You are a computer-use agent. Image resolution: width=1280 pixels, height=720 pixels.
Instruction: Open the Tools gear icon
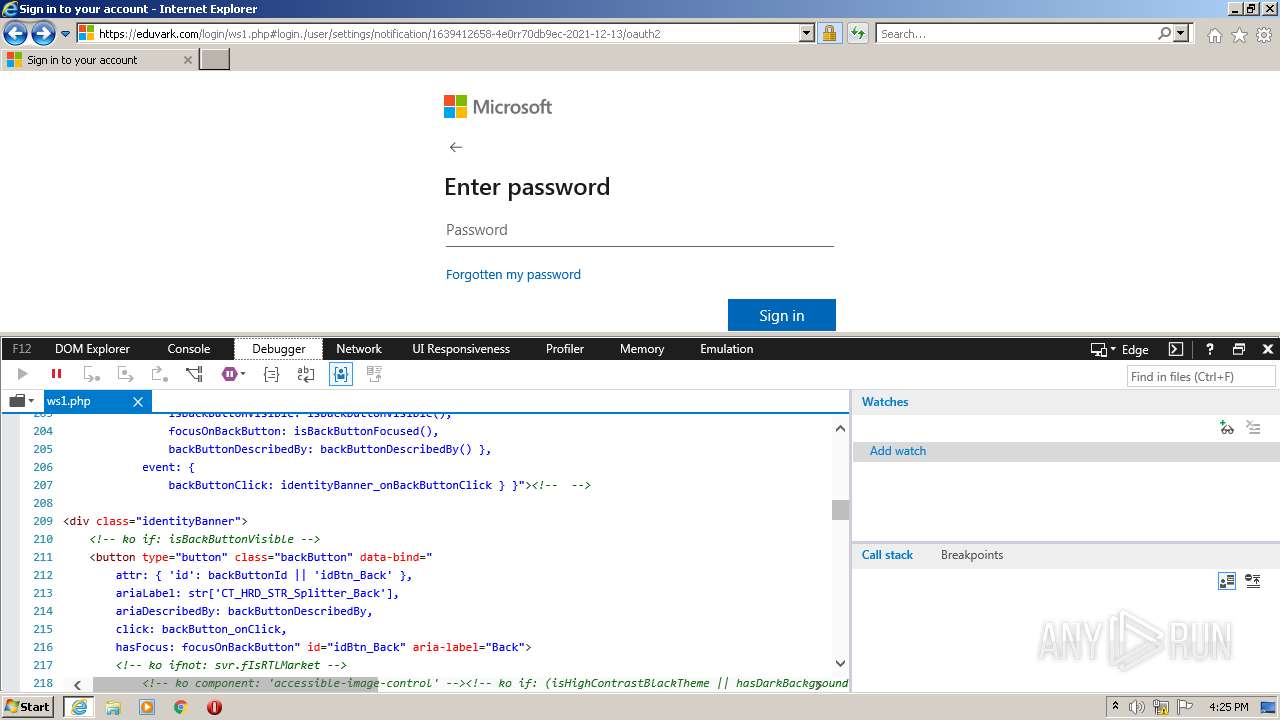(x=1264, y=35)
